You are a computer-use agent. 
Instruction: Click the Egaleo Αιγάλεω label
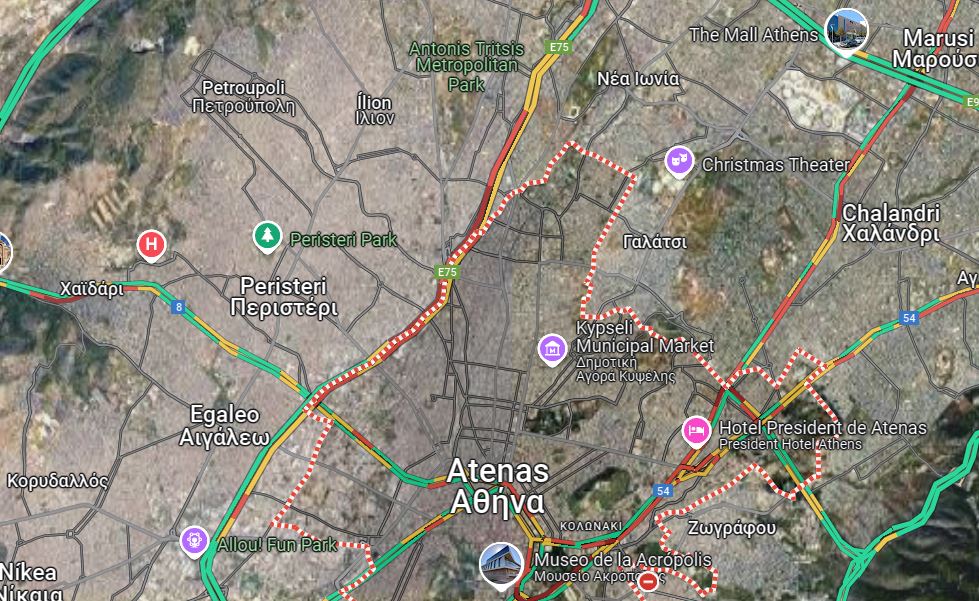point(225,425)
